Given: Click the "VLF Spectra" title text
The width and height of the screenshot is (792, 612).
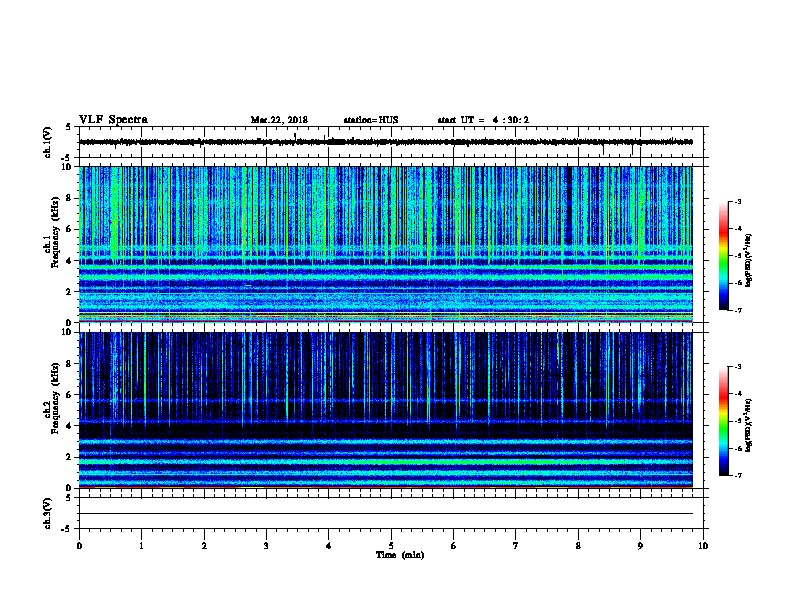Looking at the screenshot, I should pyautogui.click(x=113, y=120).
